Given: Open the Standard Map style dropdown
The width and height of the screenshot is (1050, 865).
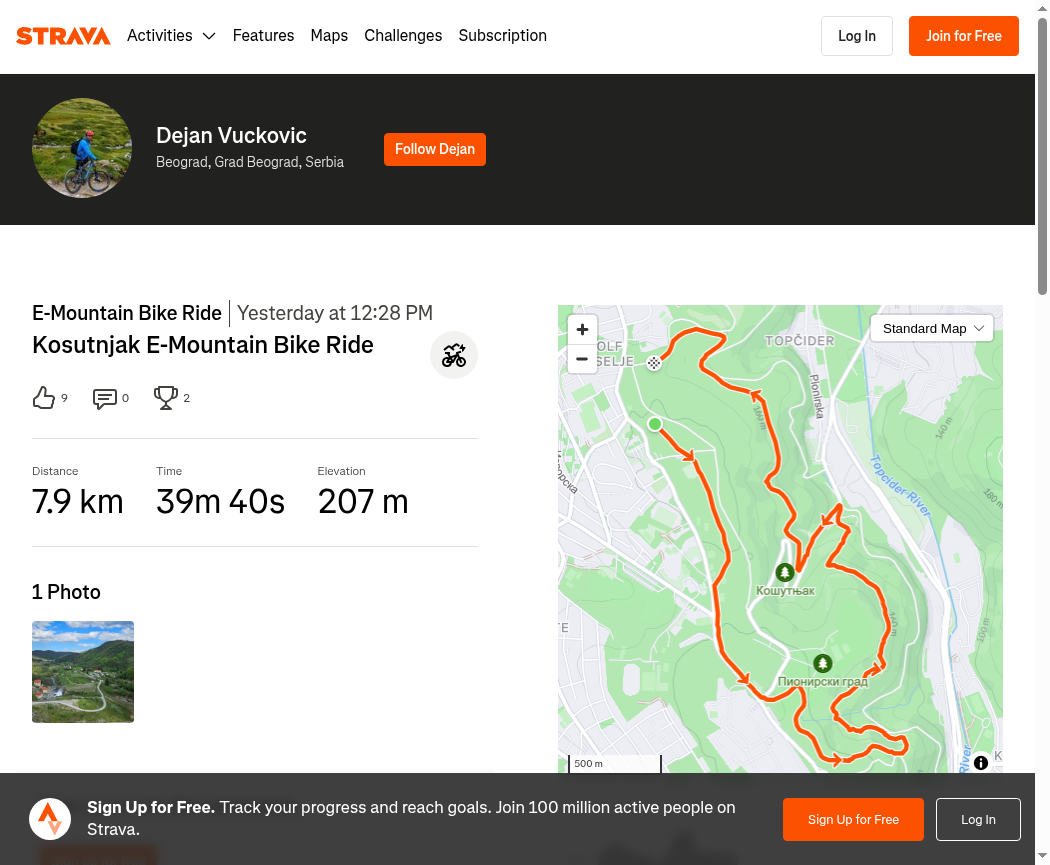Looking at the screenshot, I should tap(932, 328).
